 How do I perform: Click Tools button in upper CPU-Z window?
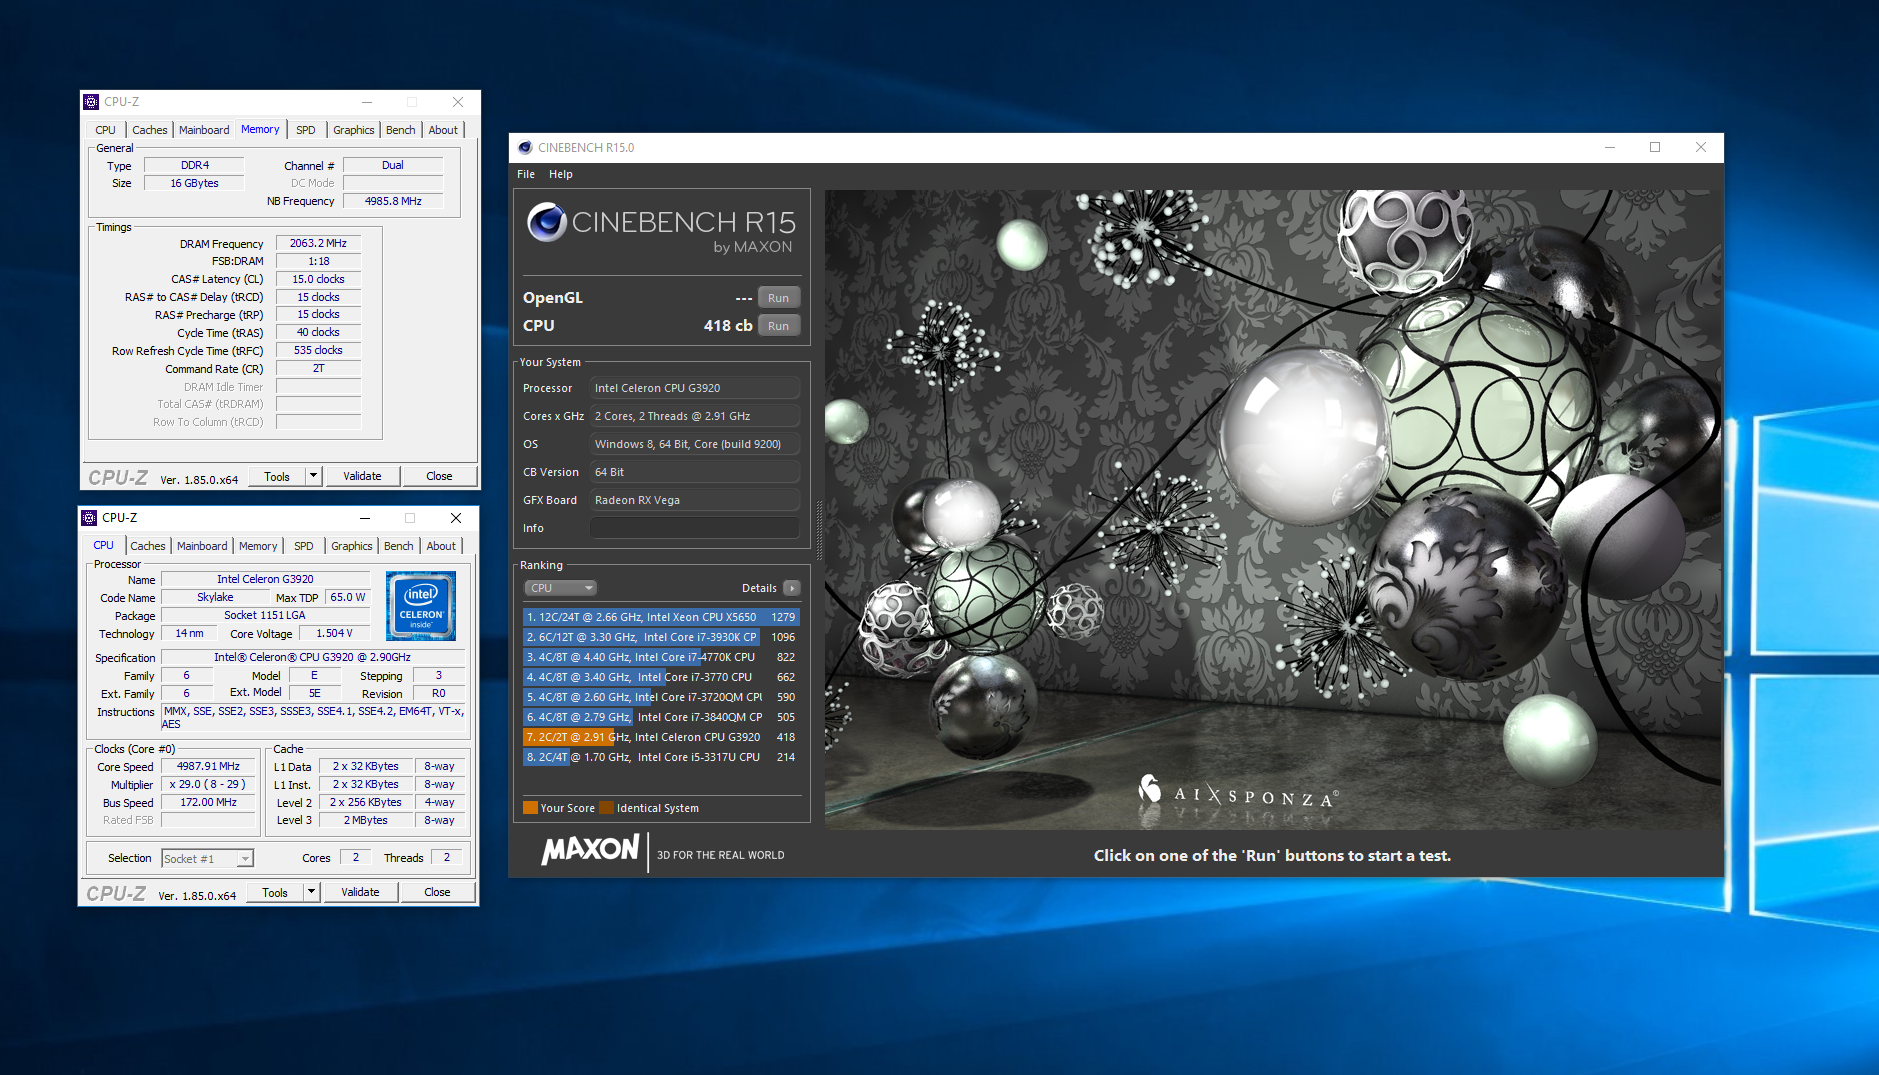(277, 476)
